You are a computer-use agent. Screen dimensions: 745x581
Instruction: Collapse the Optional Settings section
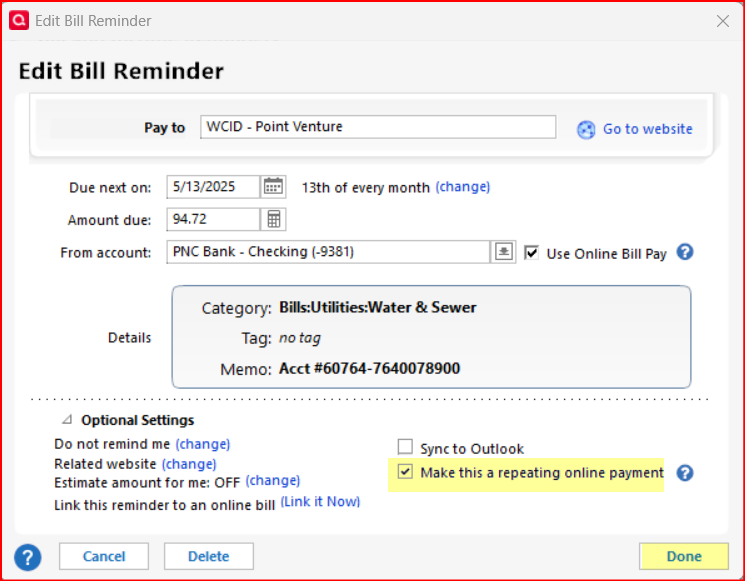[67, 420]
